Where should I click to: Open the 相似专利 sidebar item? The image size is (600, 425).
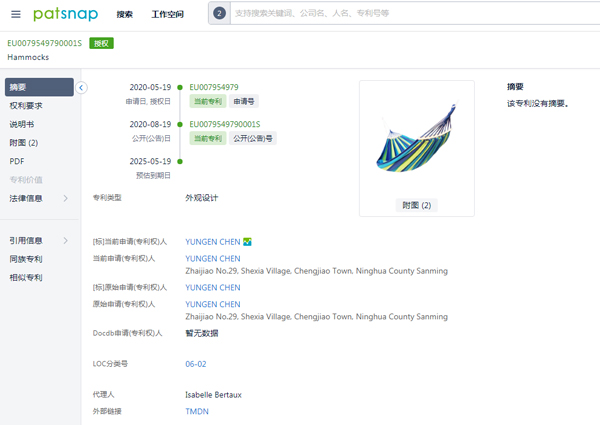click(x=26, y=278)
